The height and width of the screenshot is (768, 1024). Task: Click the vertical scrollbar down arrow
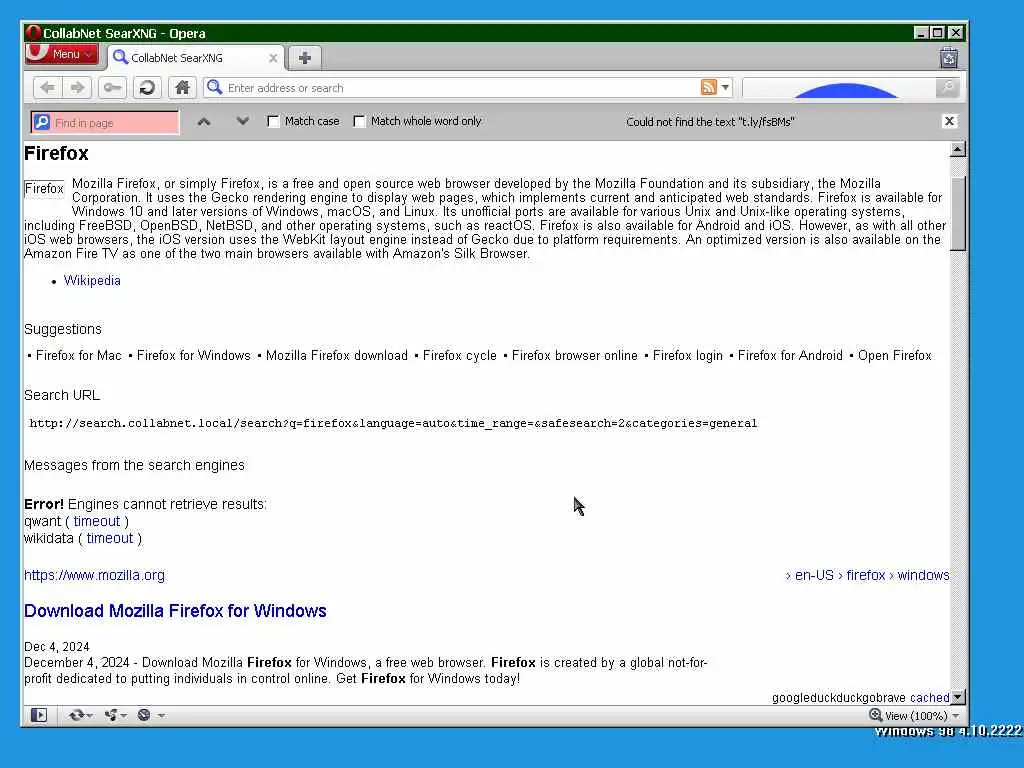point(957,697)
